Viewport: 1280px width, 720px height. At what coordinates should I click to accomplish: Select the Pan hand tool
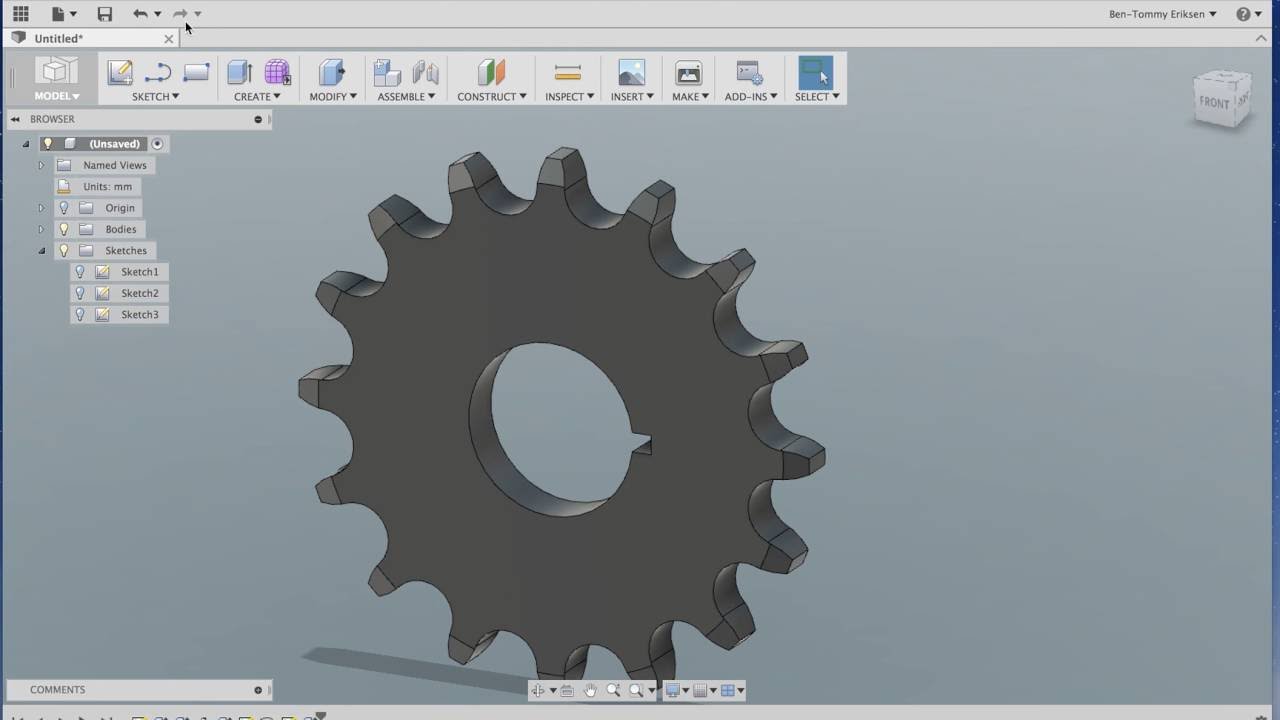pos(590,690)
